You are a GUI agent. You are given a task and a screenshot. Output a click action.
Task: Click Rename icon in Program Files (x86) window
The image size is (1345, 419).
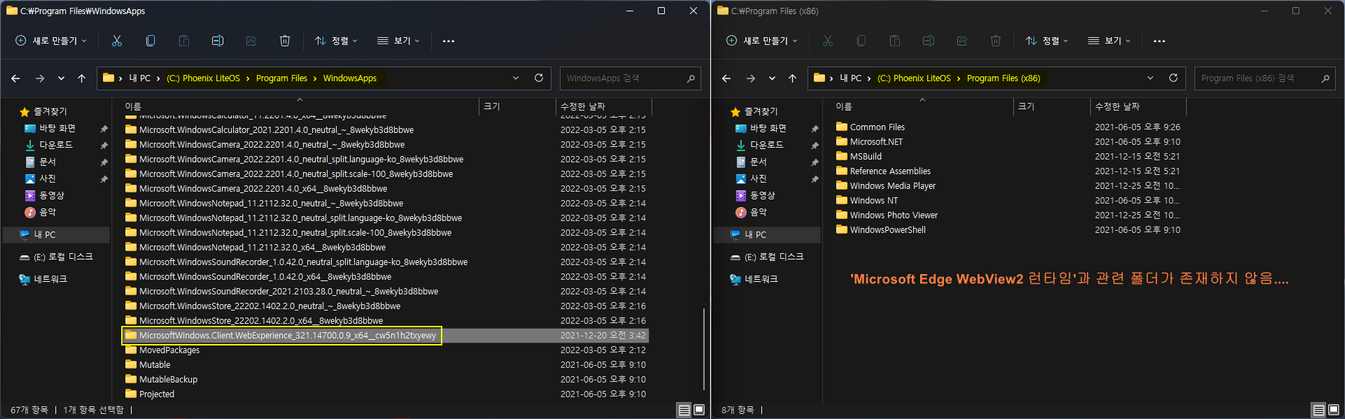coord(928,41)
